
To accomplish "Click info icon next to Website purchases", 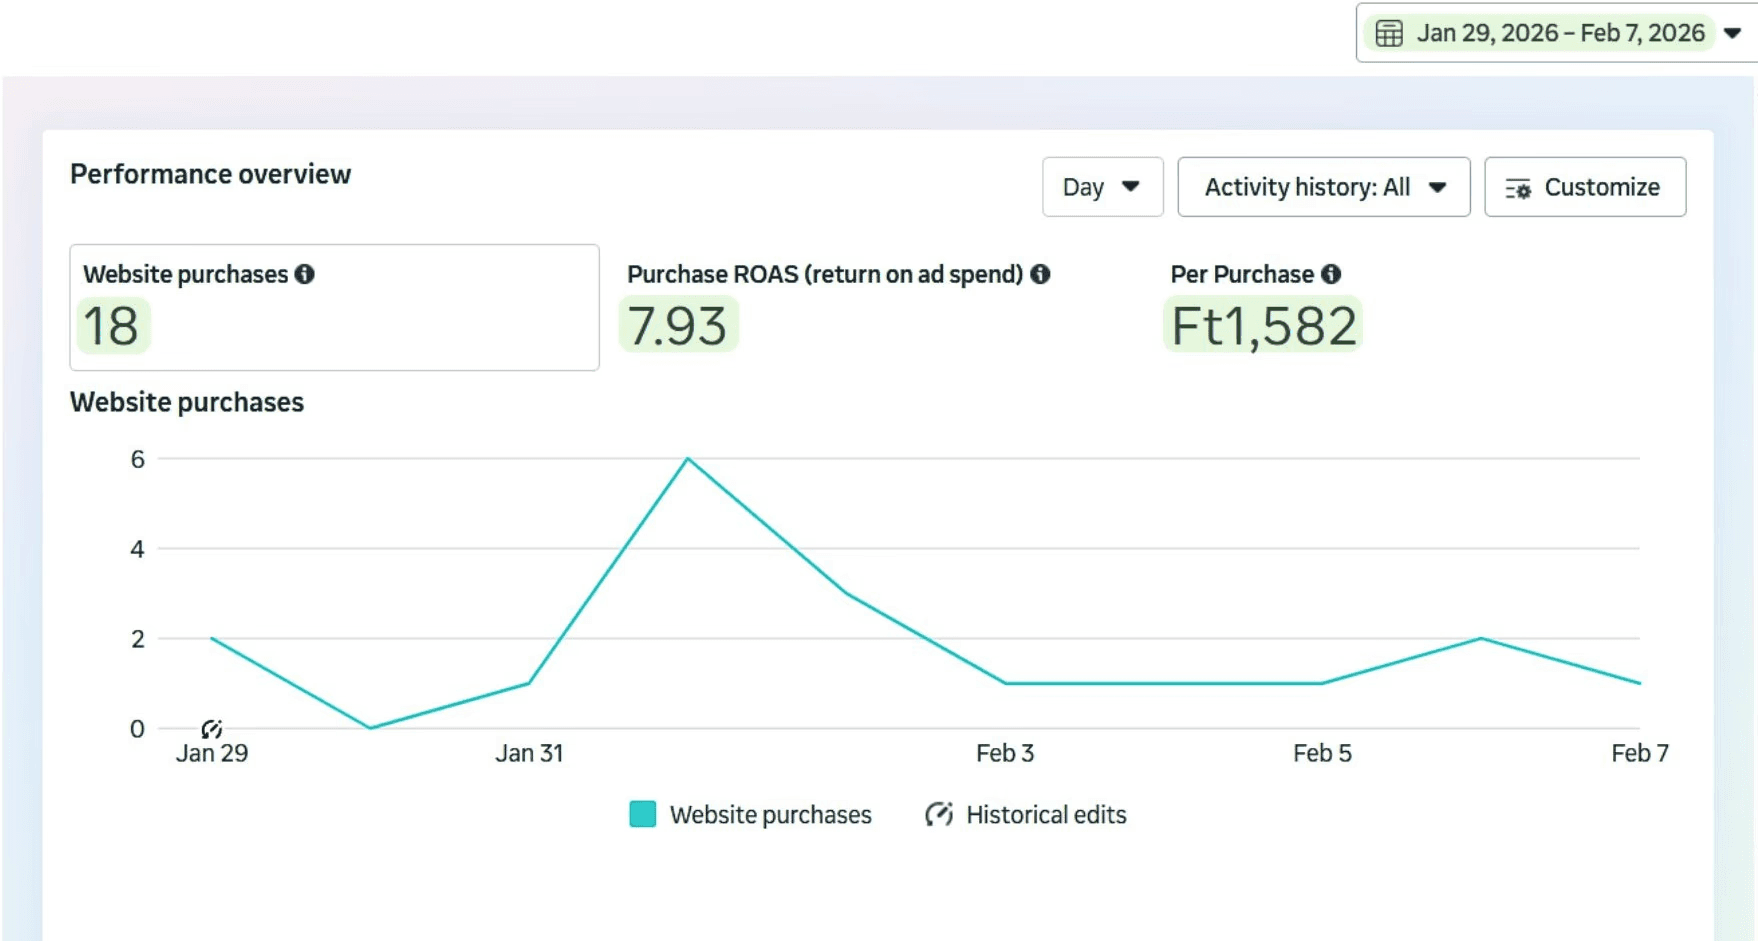I will 305,274.
